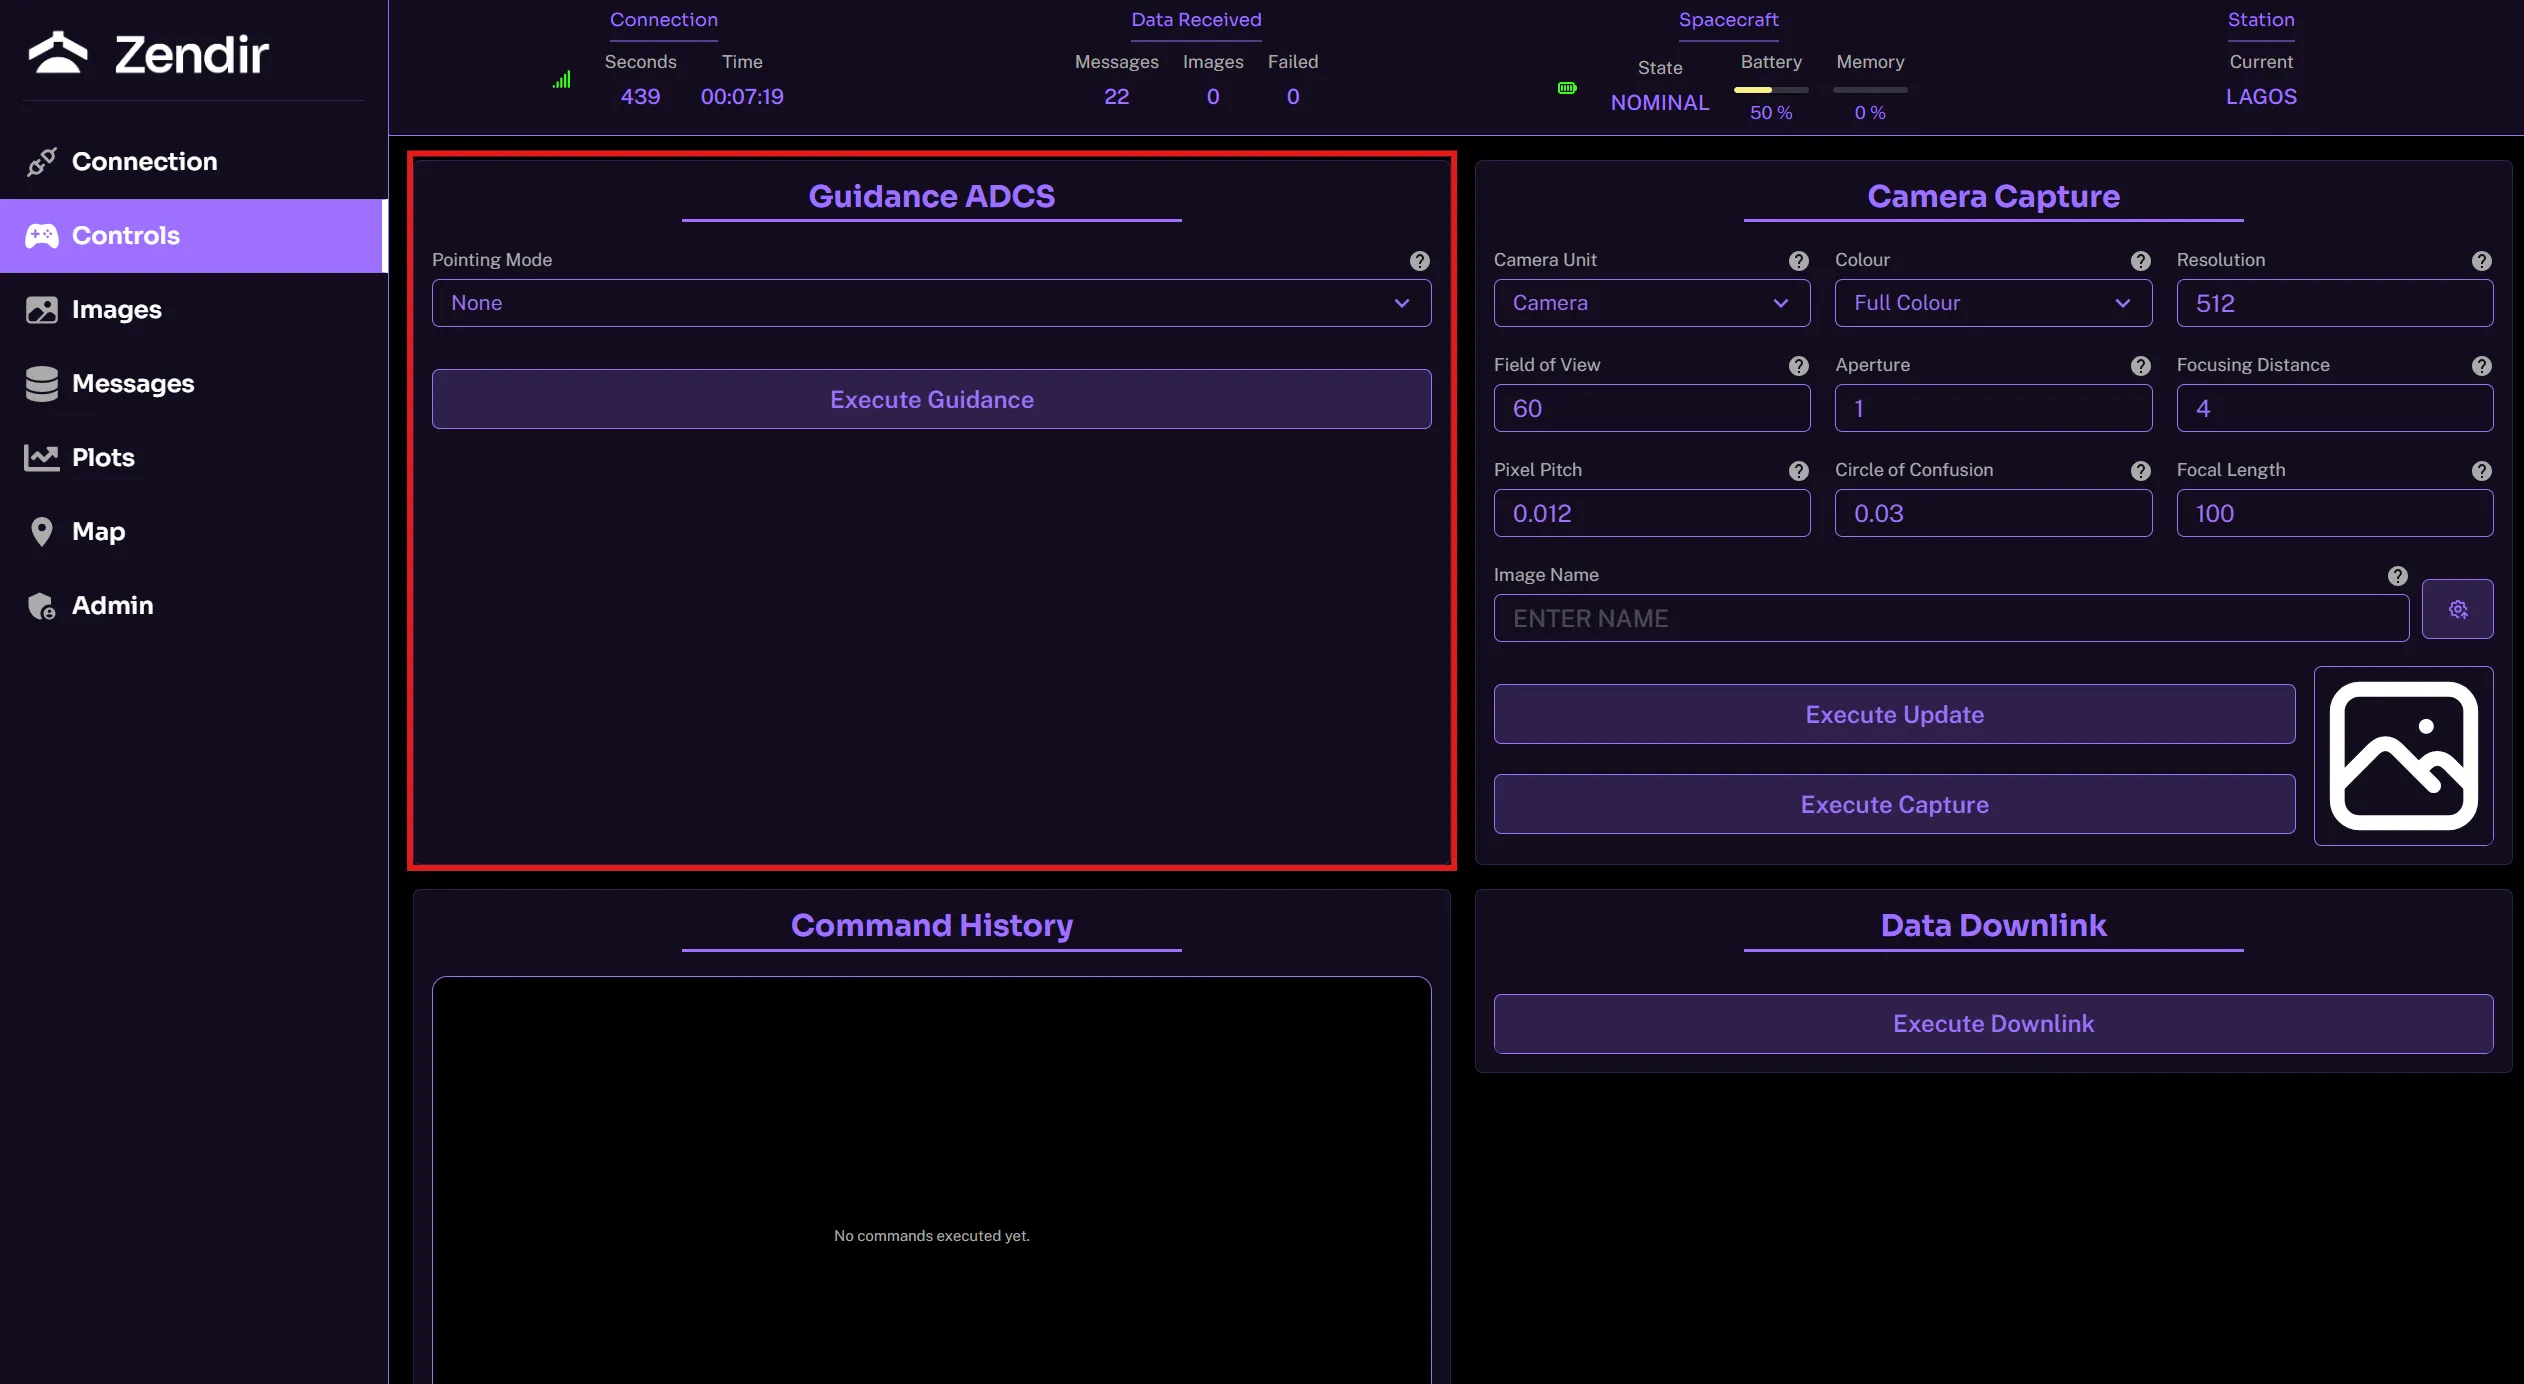Go to the Map sidebar item

[x=98, y=532]
